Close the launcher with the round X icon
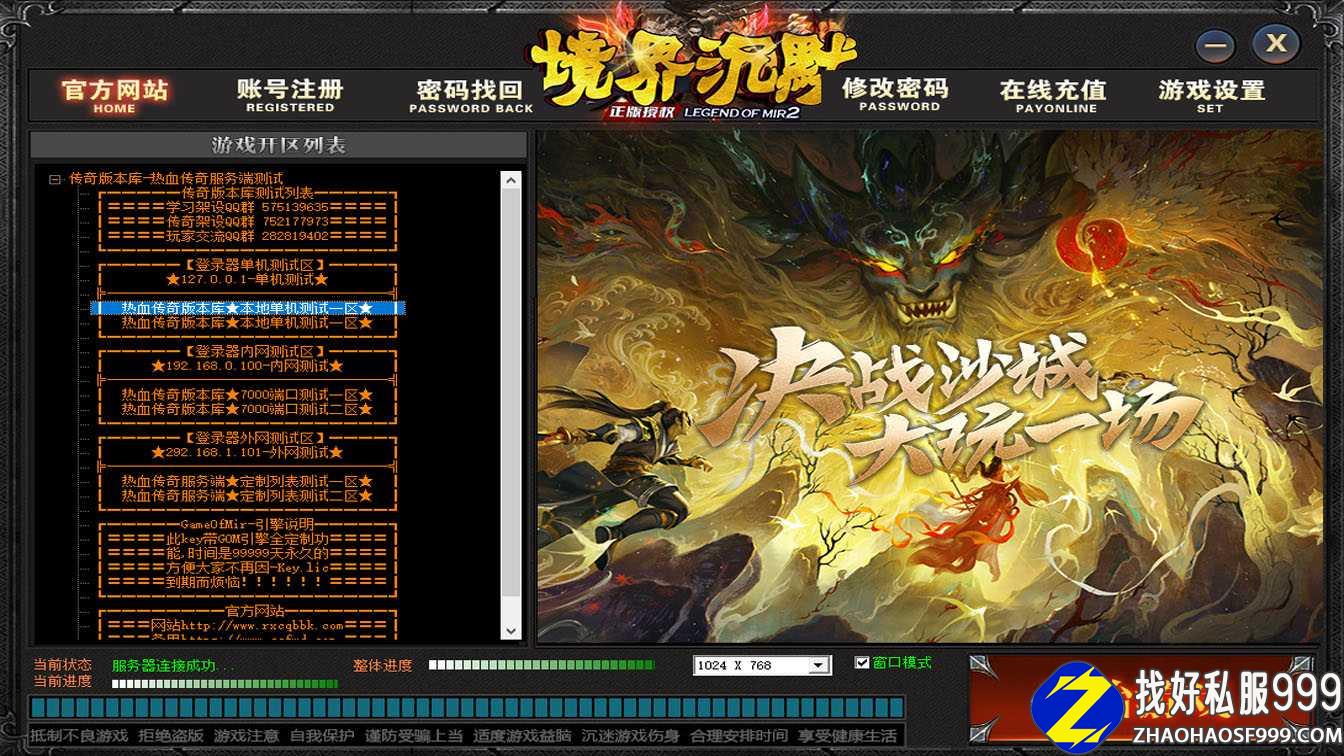Image resolution: width=1344 pixels, height=756 pixels. tap(1275, 44)
